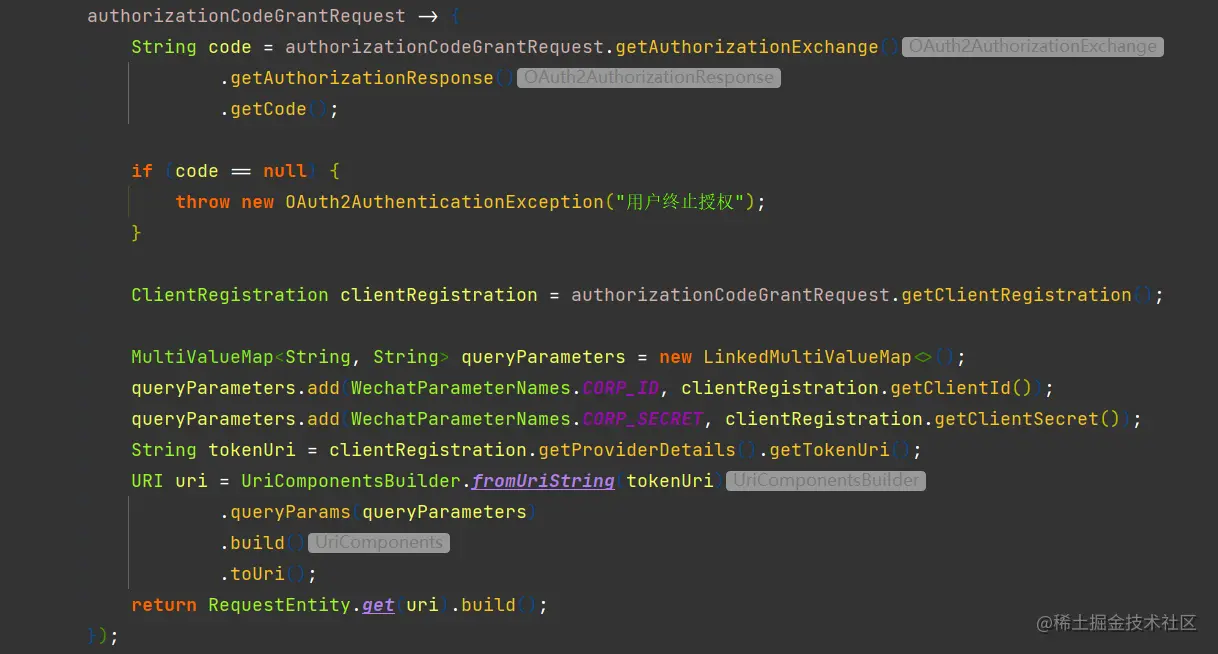1218x654 pixels.
Task: Click the underlined get method of RequestEntity
Action: (x=378, y=605)
